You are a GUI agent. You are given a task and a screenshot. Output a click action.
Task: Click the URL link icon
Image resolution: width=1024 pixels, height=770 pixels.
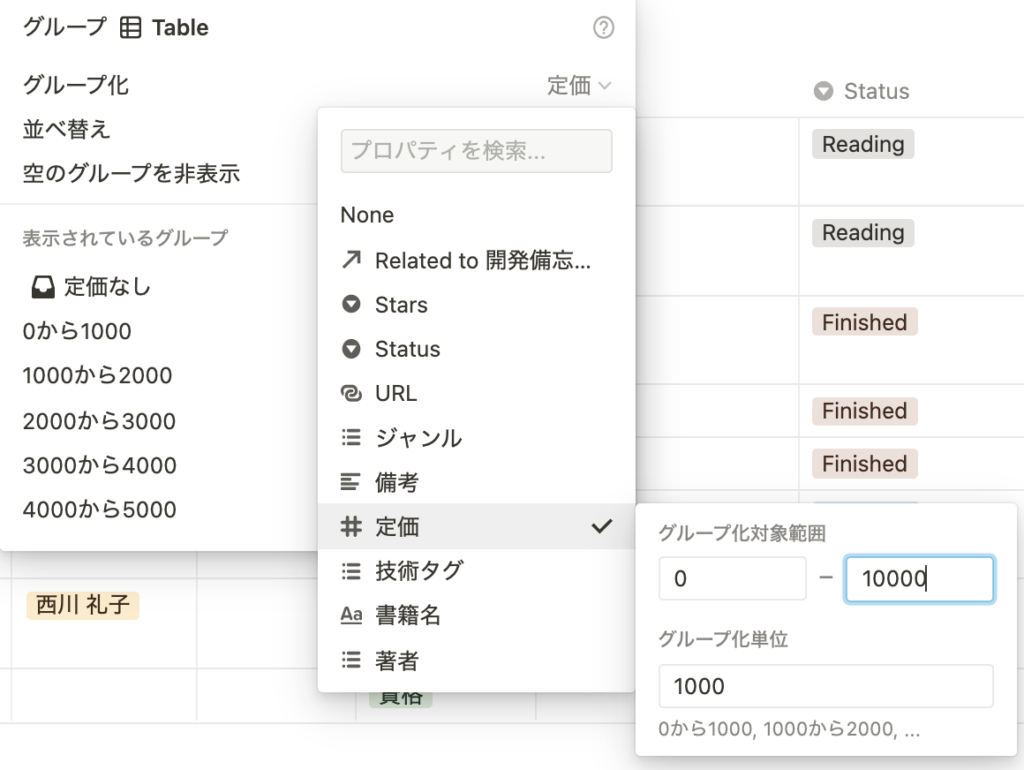351,394
